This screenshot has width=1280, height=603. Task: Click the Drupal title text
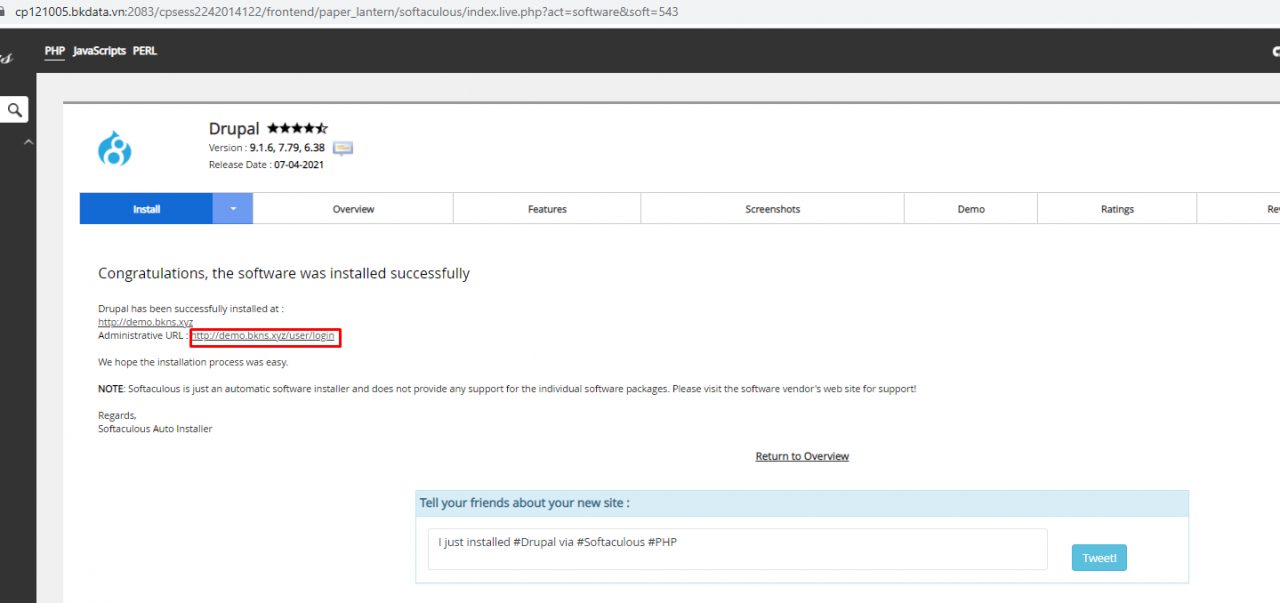[x=234, y=129]
